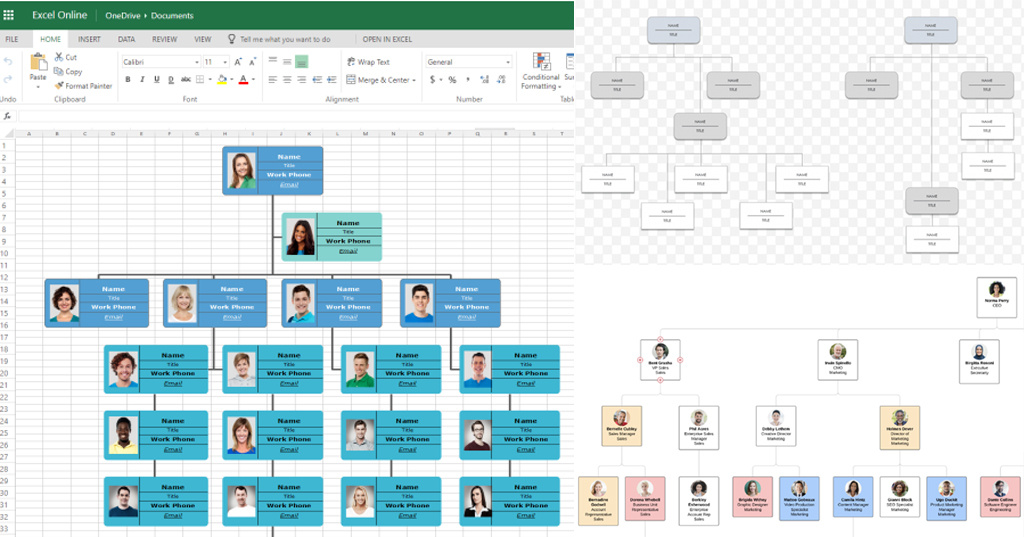1024x537 pixels.
Task: Activate the Format Painter brush
Action: pos(59,86)
